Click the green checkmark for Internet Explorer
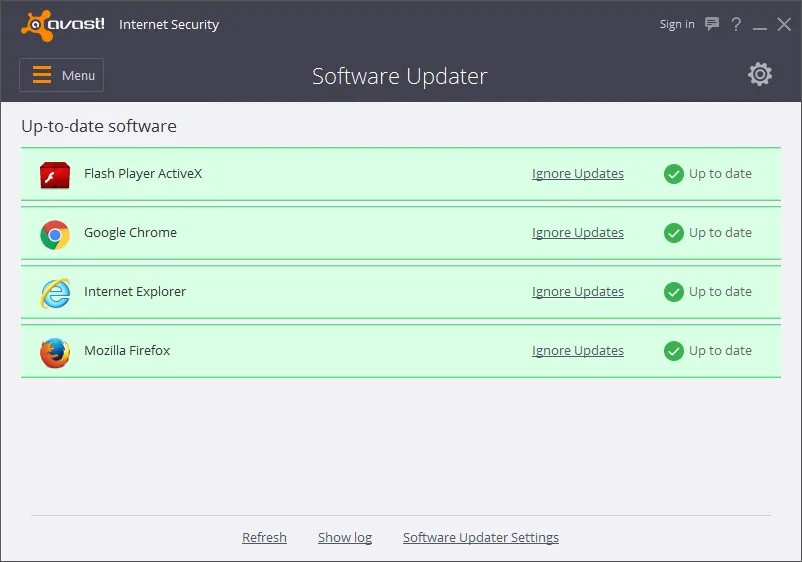 (x=674, y=292)
